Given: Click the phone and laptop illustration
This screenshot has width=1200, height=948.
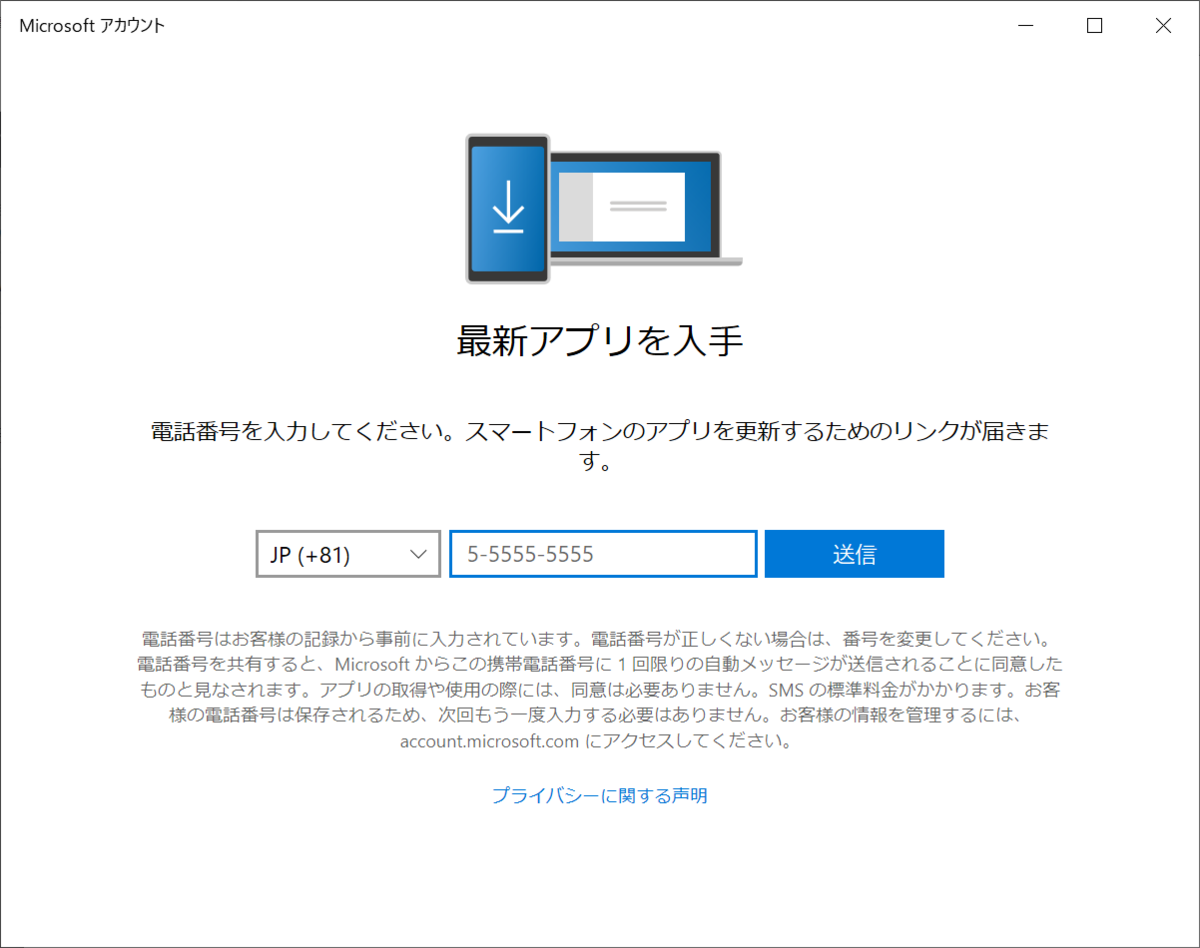Looking at the screenshot, I should (604, 209).
